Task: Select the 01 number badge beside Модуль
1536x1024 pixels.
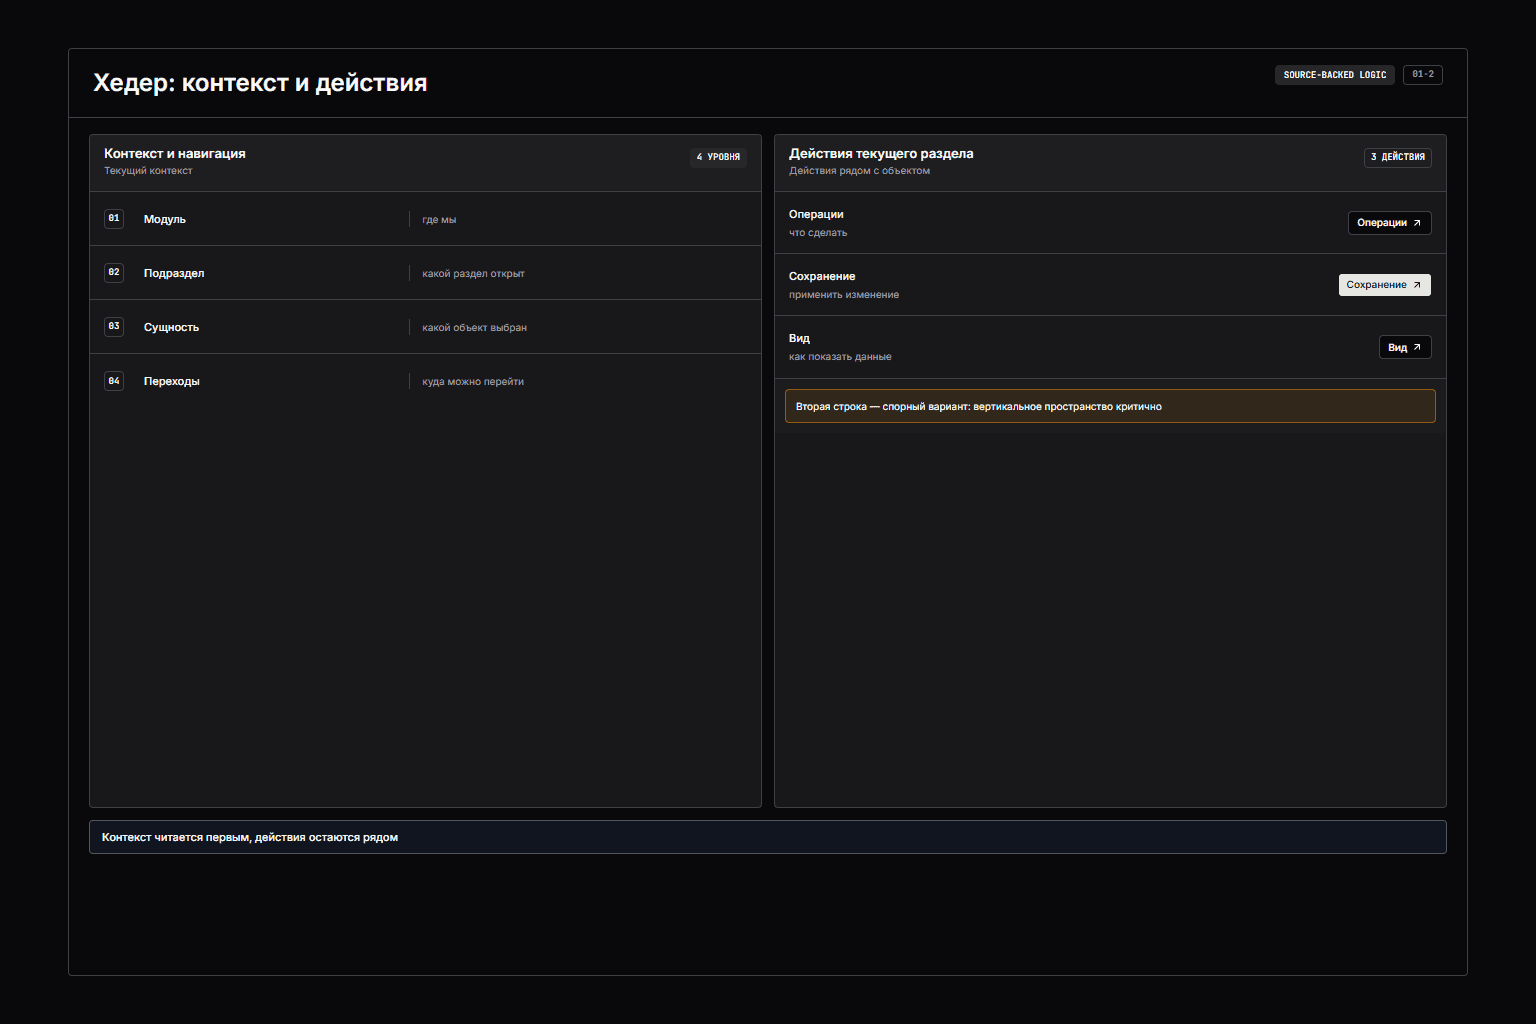Action: pos(114,218)
